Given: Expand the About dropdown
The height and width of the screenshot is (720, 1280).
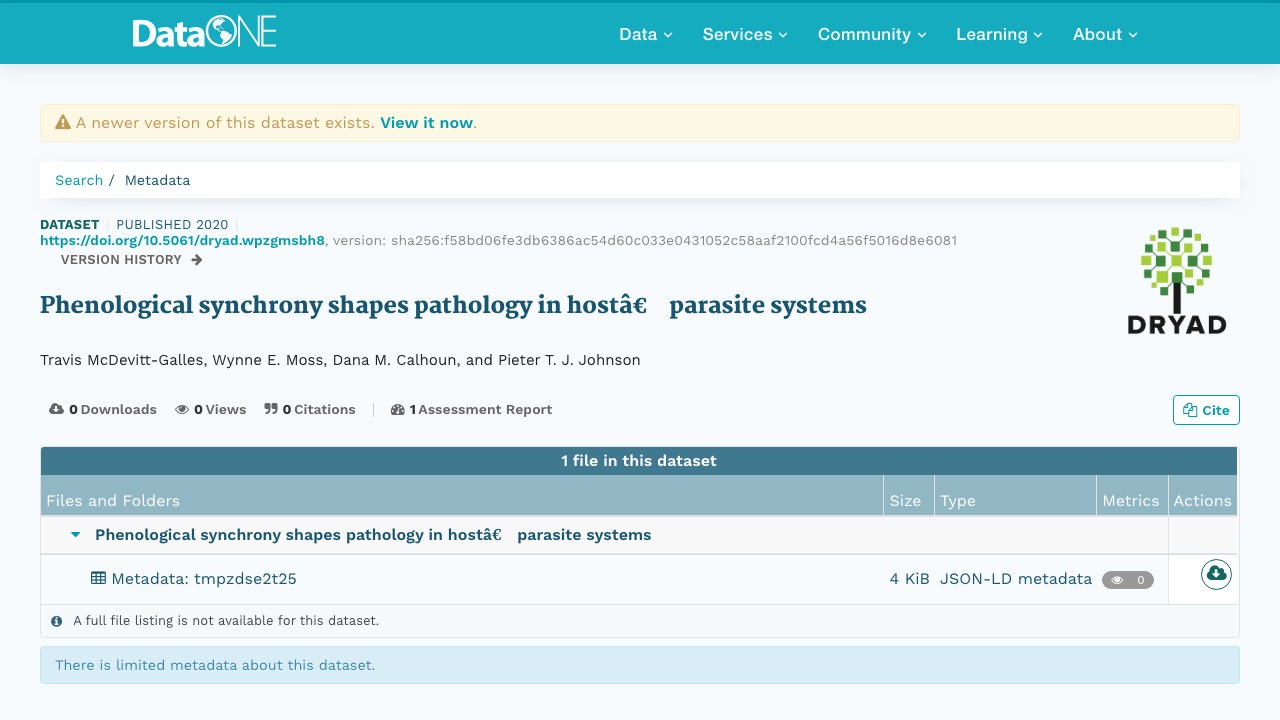Looking at the screenshot, I should pyautogui.click(x=1105, y=34).
